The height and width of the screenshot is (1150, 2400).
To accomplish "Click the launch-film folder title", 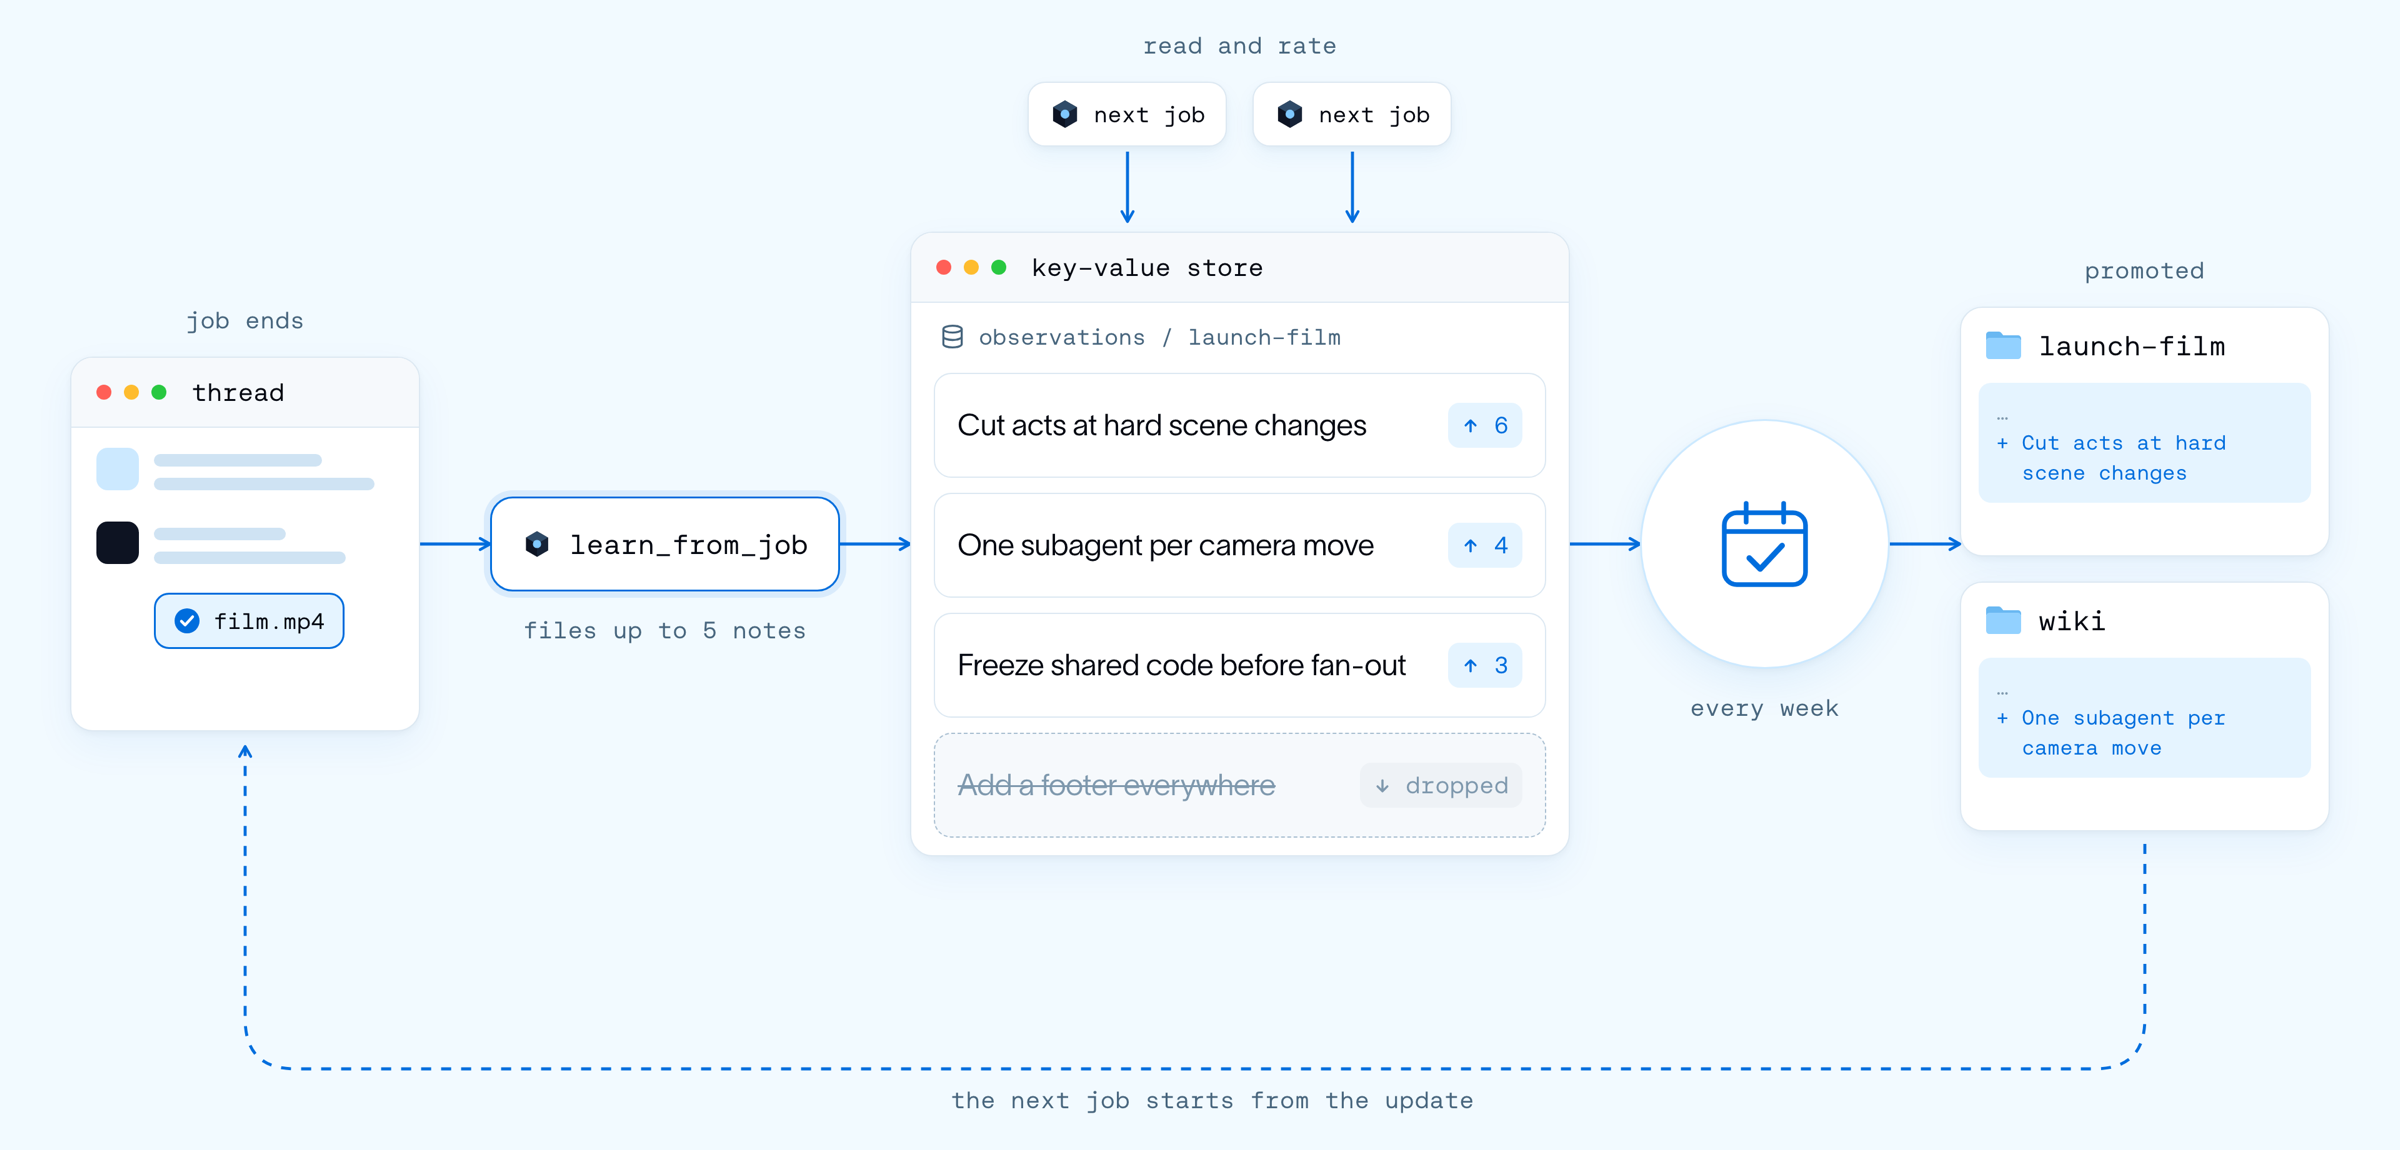I will 2132,346.
